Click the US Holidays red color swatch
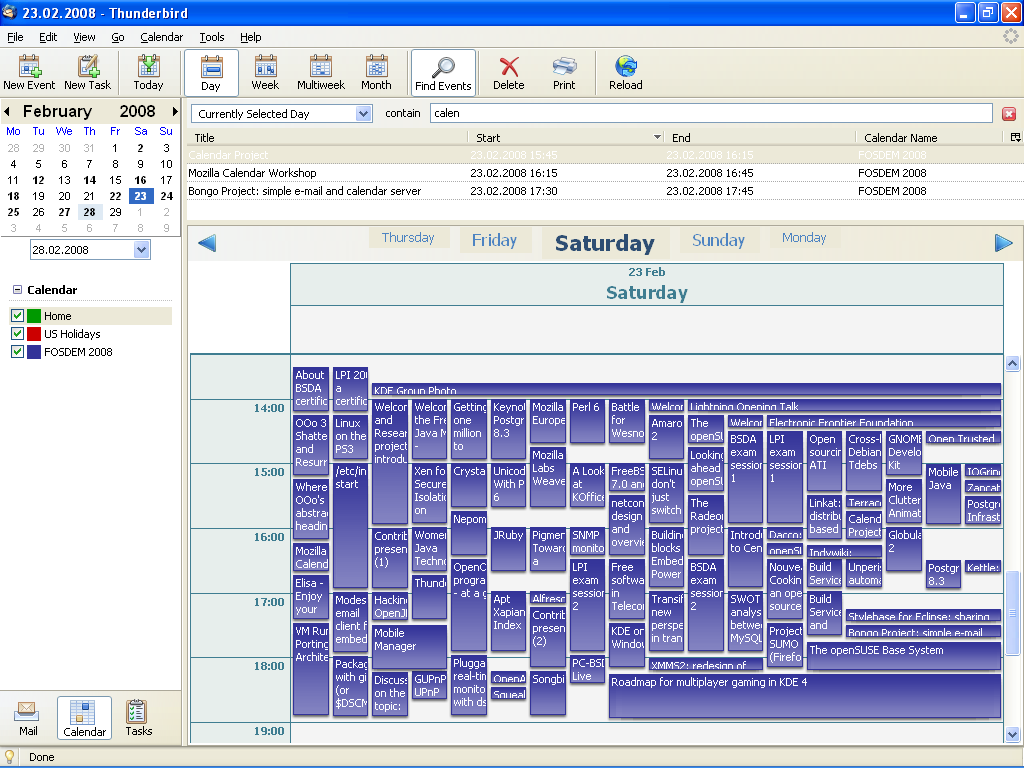The height and width of the screenshot is (768, 1024). tap(34, 334)
